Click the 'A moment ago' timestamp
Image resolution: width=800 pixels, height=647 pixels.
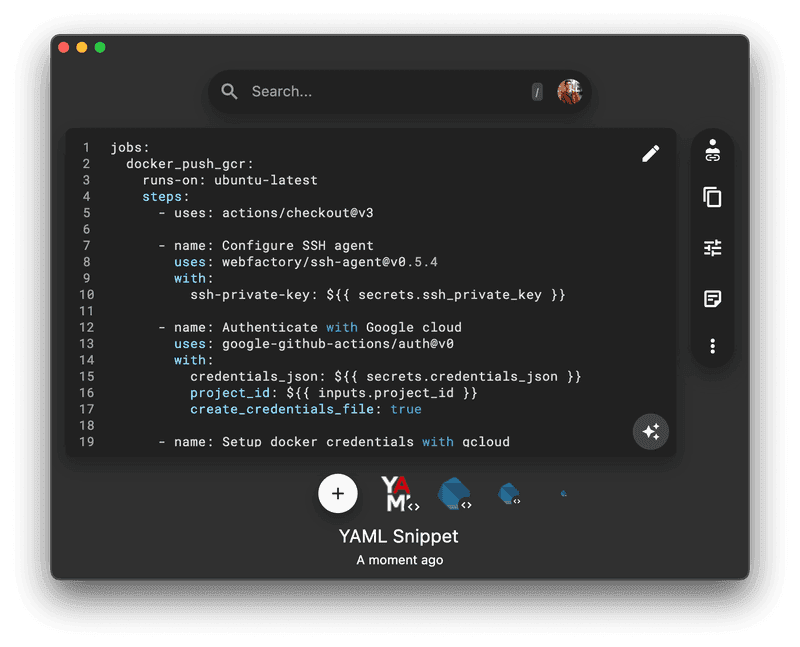[399, 560]
